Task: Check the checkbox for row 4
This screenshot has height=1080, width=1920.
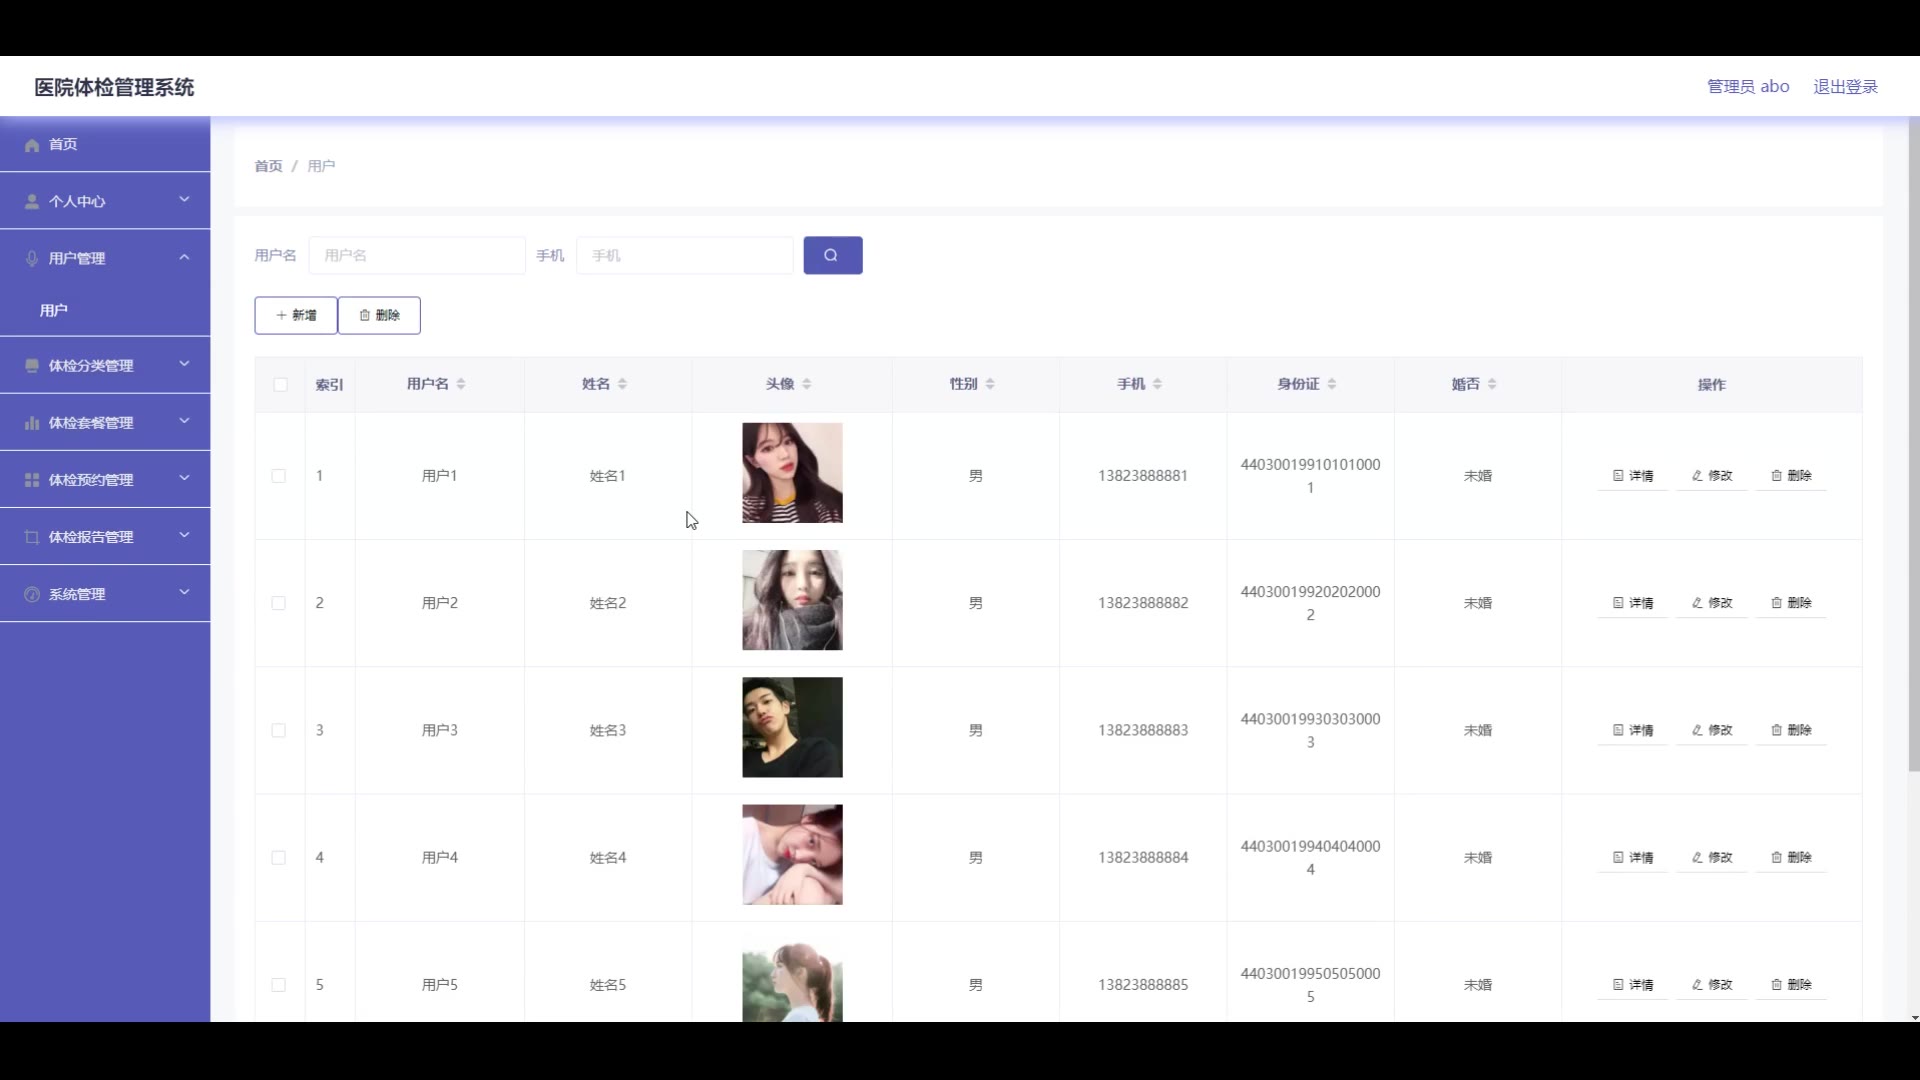Action: point(279,858)
